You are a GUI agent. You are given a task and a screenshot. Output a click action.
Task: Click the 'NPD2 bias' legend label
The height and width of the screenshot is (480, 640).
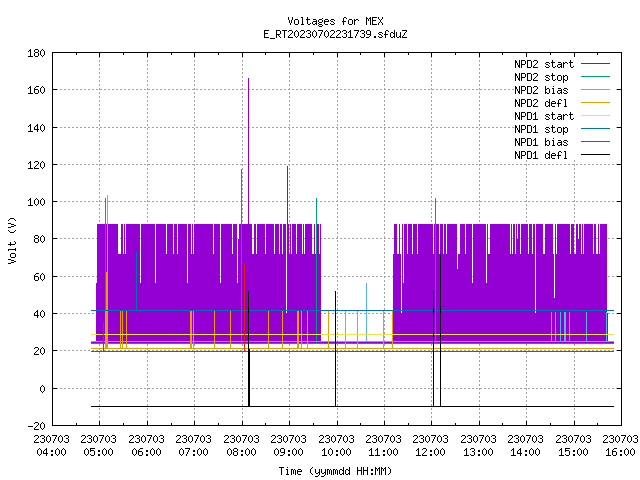click(x=541, y=90)
